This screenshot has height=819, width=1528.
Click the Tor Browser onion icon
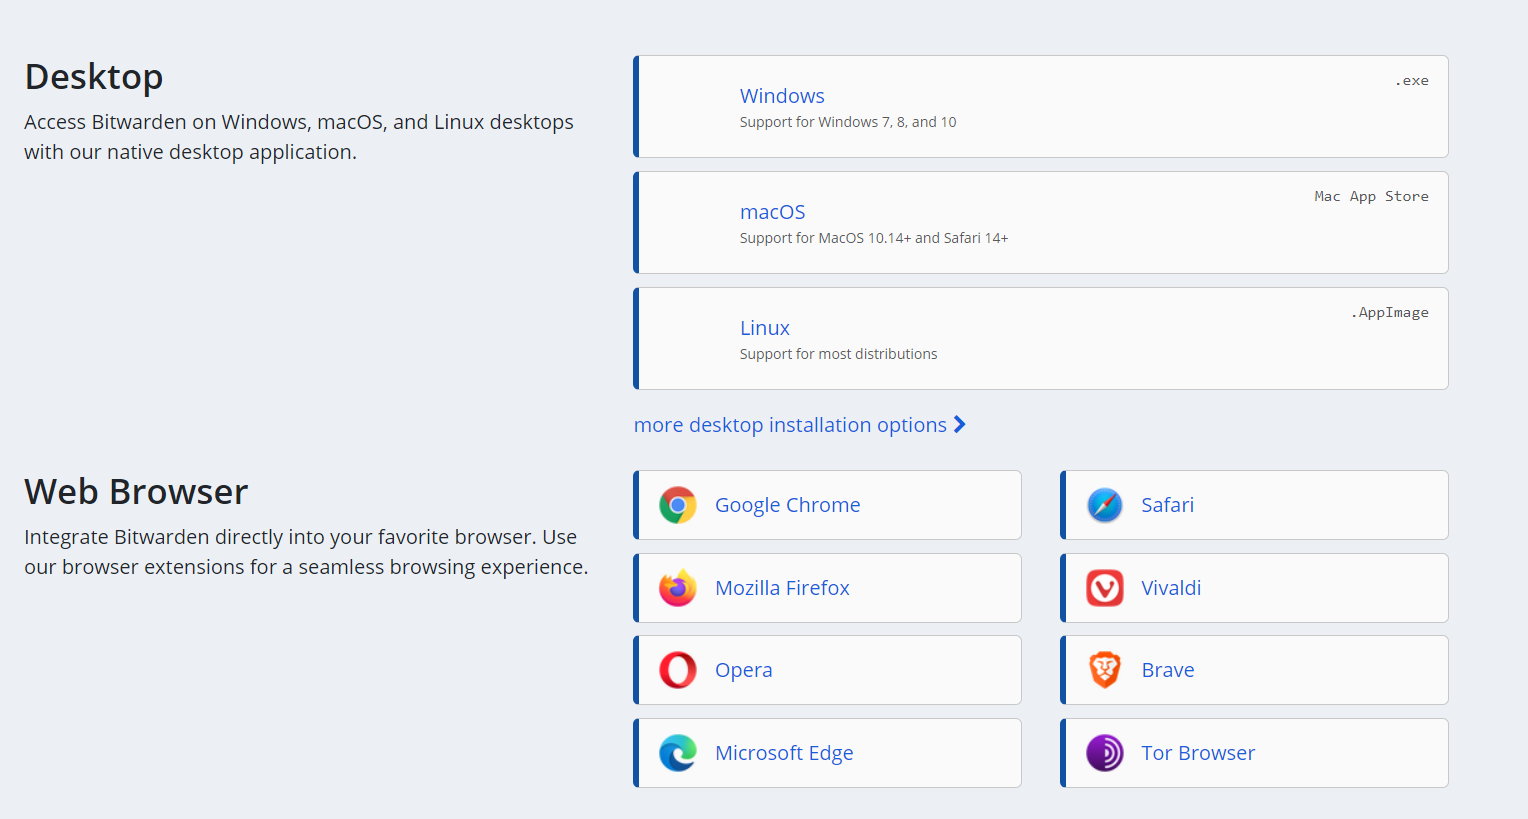point(1105,753)
